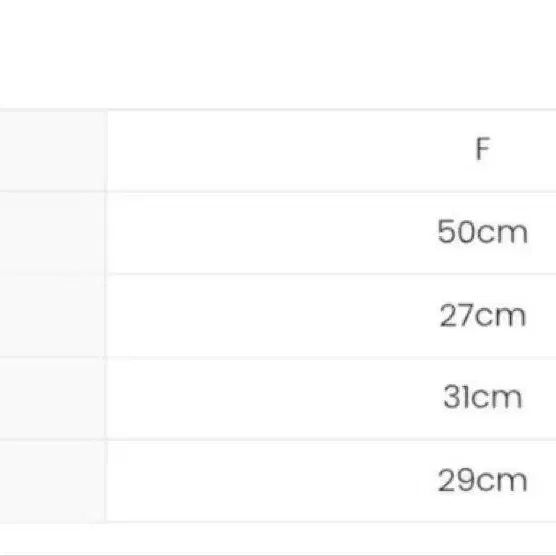Screen dimensions: 556x556
Task: Select the 29cm measurement value
Action: click(483, 480)
